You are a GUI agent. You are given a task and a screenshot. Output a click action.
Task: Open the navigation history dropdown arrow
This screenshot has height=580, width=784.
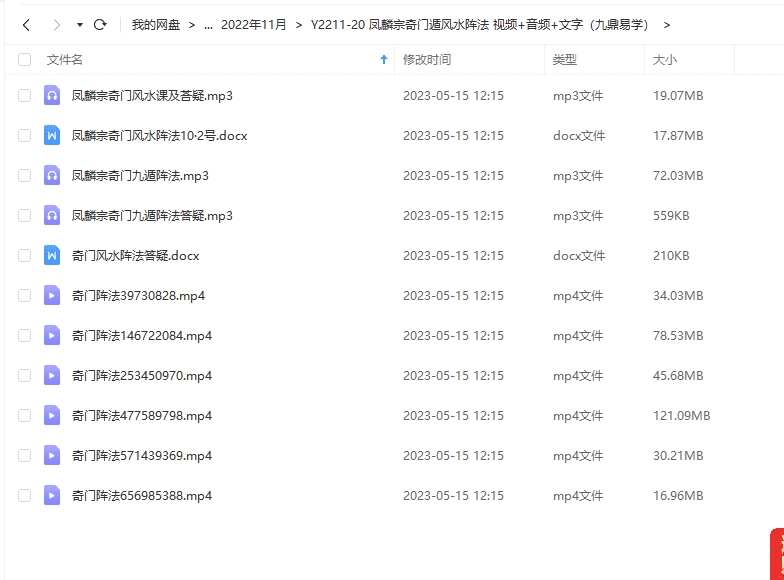pos(80,24)
